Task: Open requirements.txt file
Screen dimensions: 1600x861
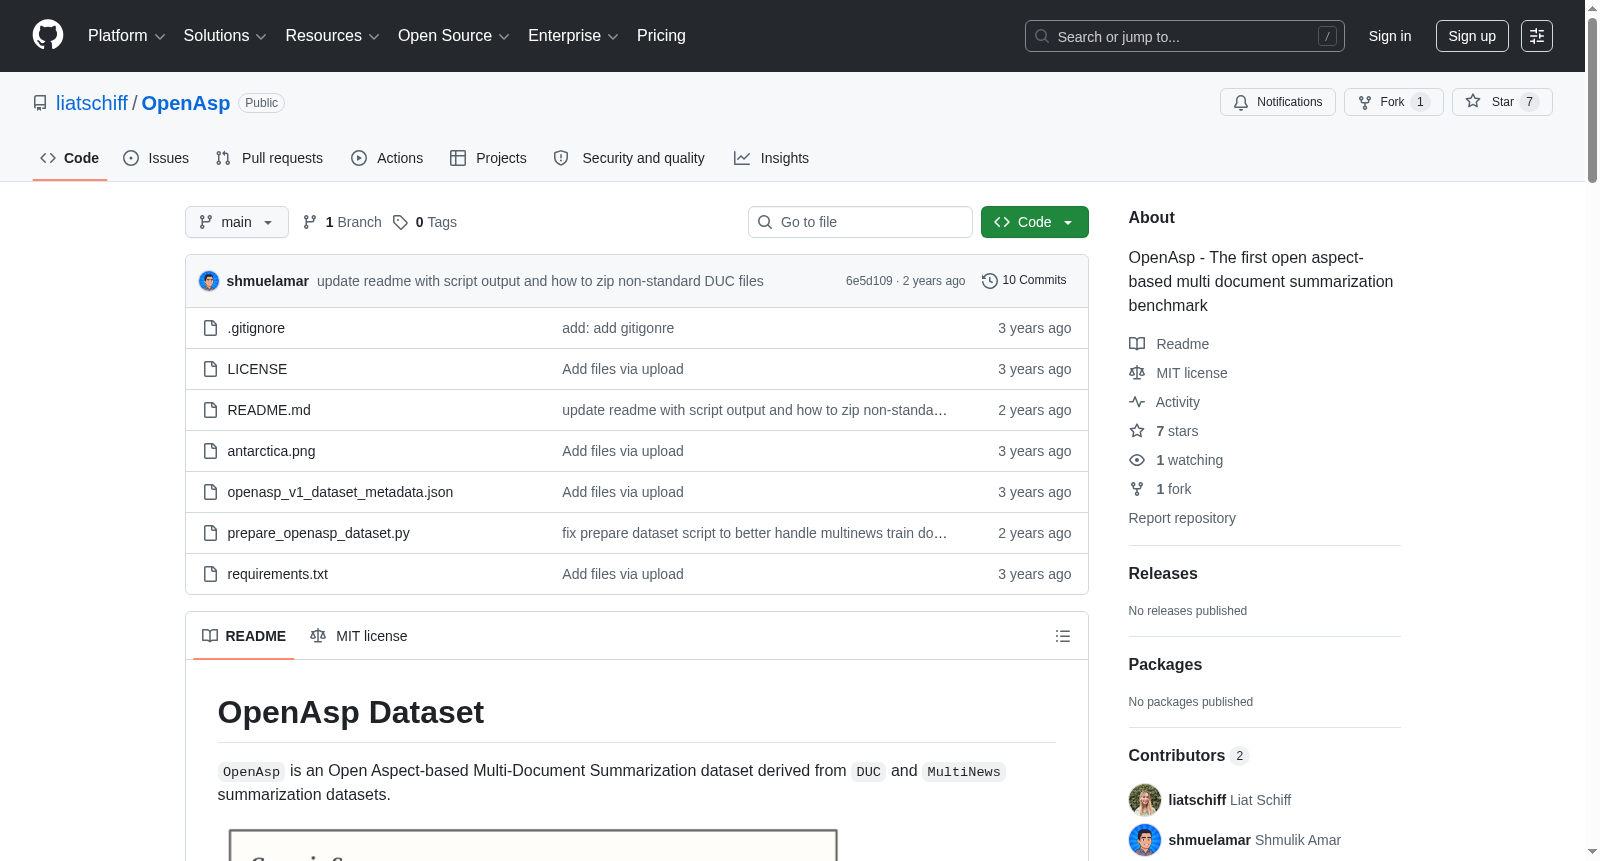Action: point(278,574)
